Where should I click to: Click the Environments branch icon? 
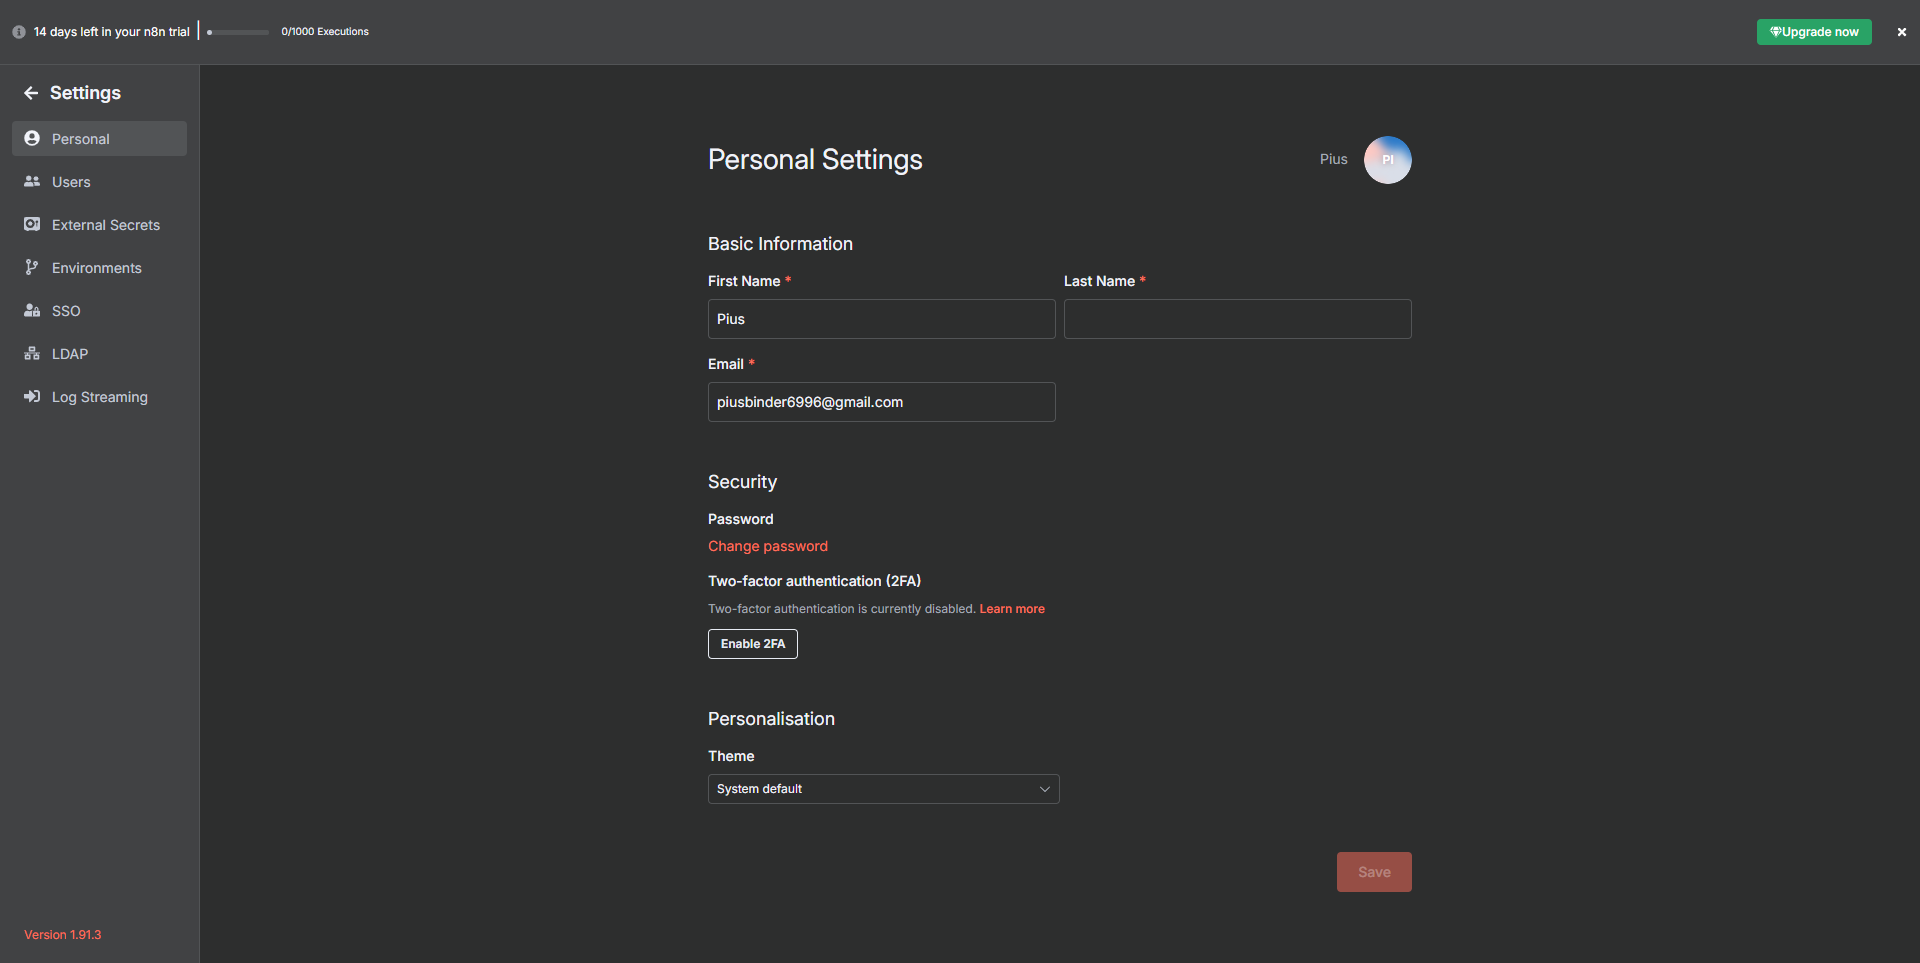point(32,267)
